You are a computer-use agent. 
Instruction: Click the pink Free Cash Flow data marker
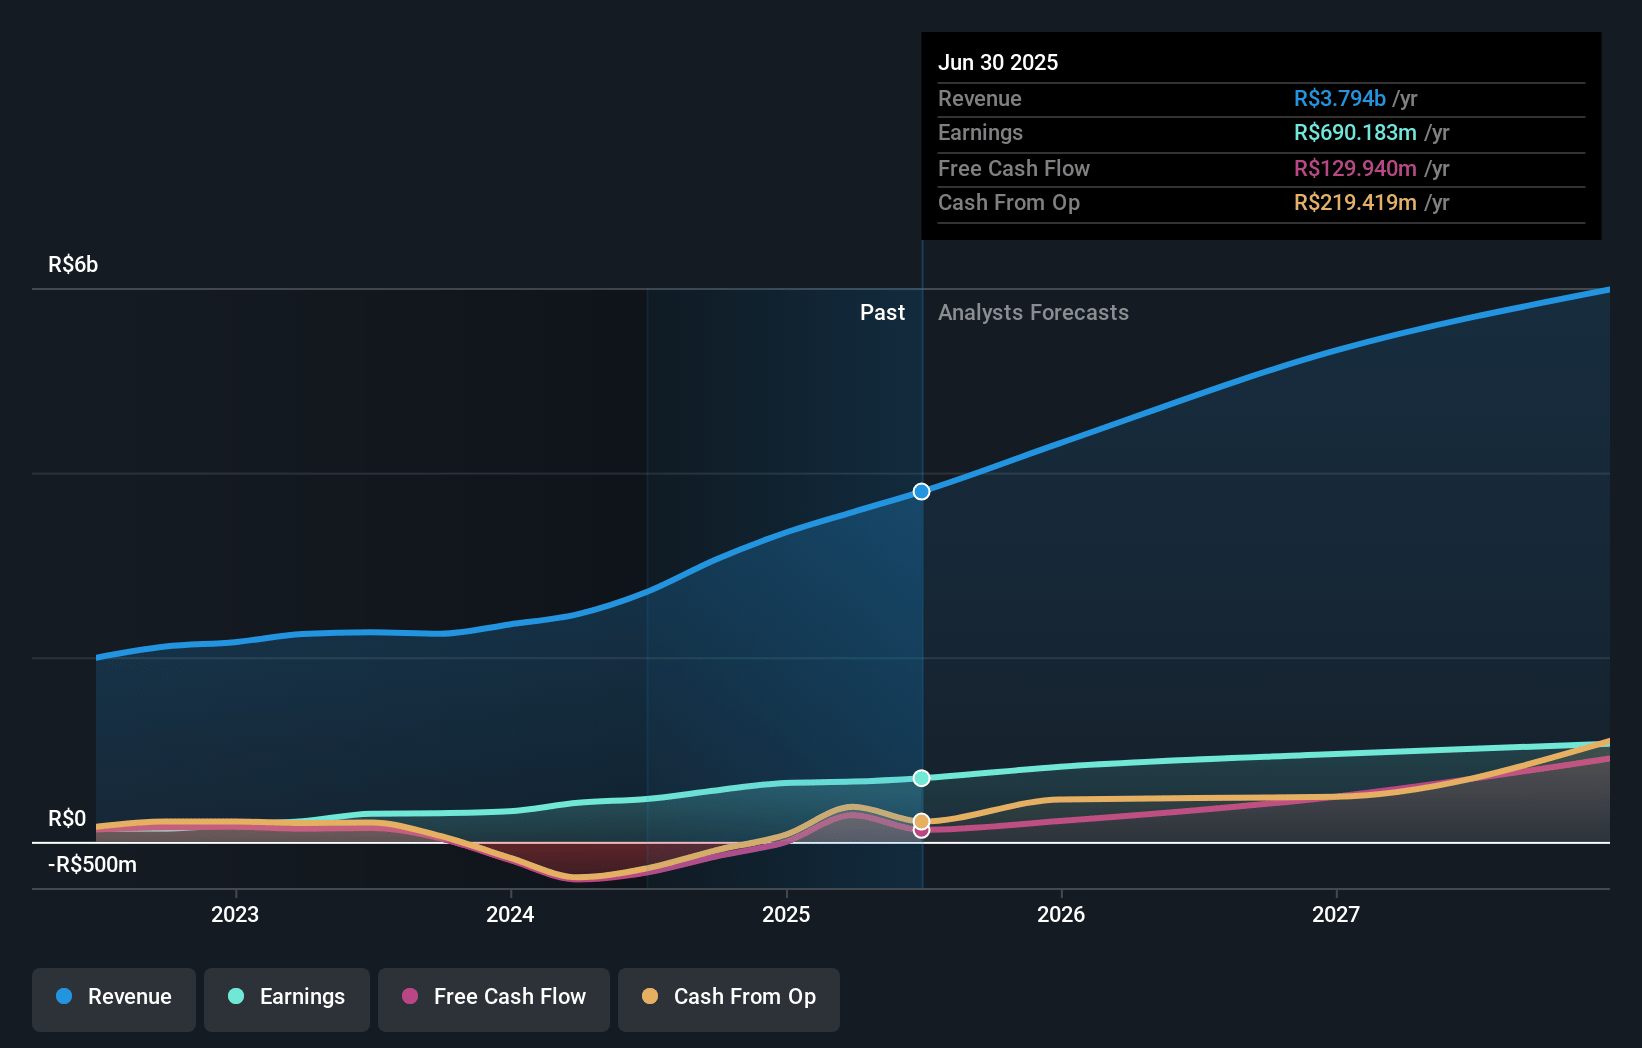click(x=922, y=831)
